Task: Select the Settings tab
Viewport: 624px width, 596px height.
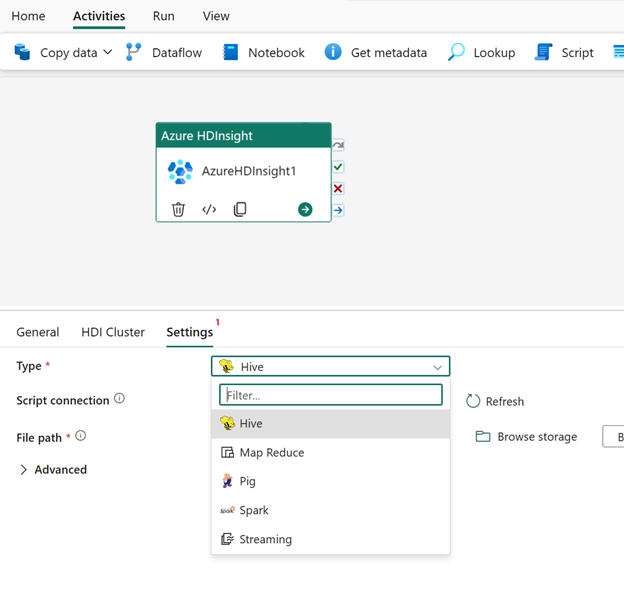Action: pos(190,332)
